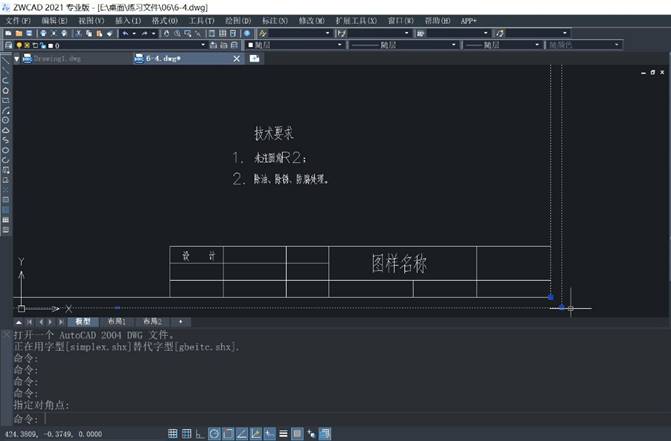671x441 pixels.
Task: Click the Undo arrow in the top toolbar
Action: point(123,33)
